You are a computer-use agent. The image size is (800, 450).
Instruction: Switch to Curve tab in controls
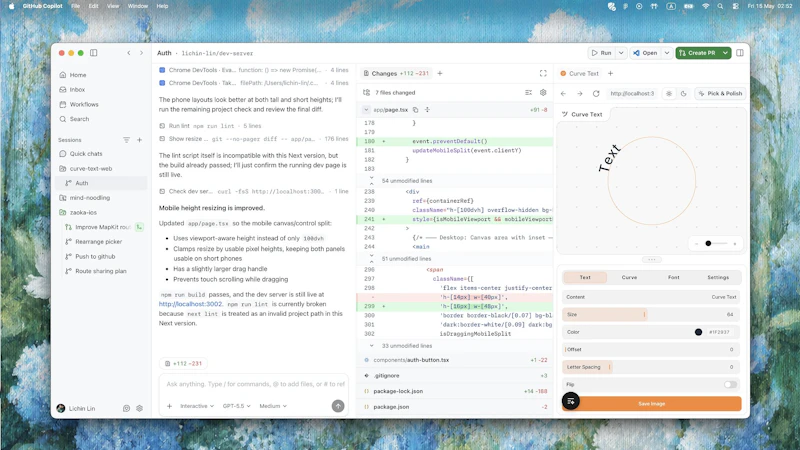click(629, 277)
